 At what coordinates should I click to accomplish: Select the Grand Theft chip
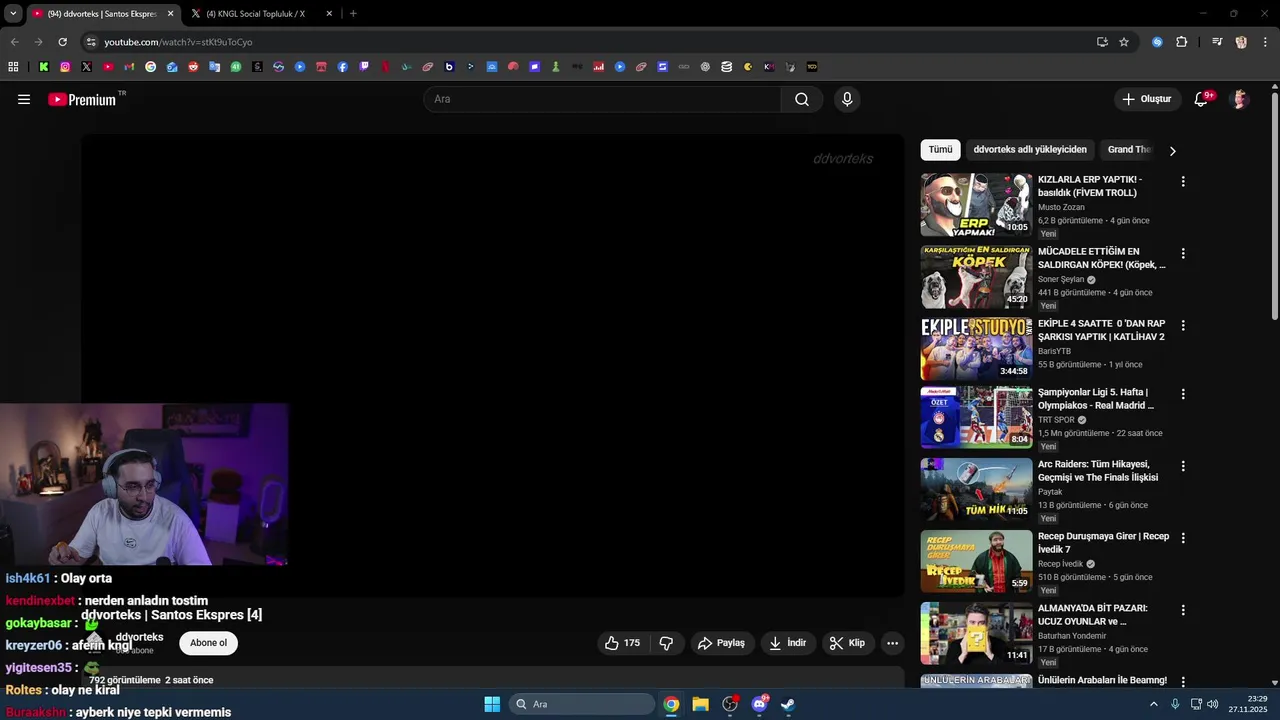pos(1130,150)
